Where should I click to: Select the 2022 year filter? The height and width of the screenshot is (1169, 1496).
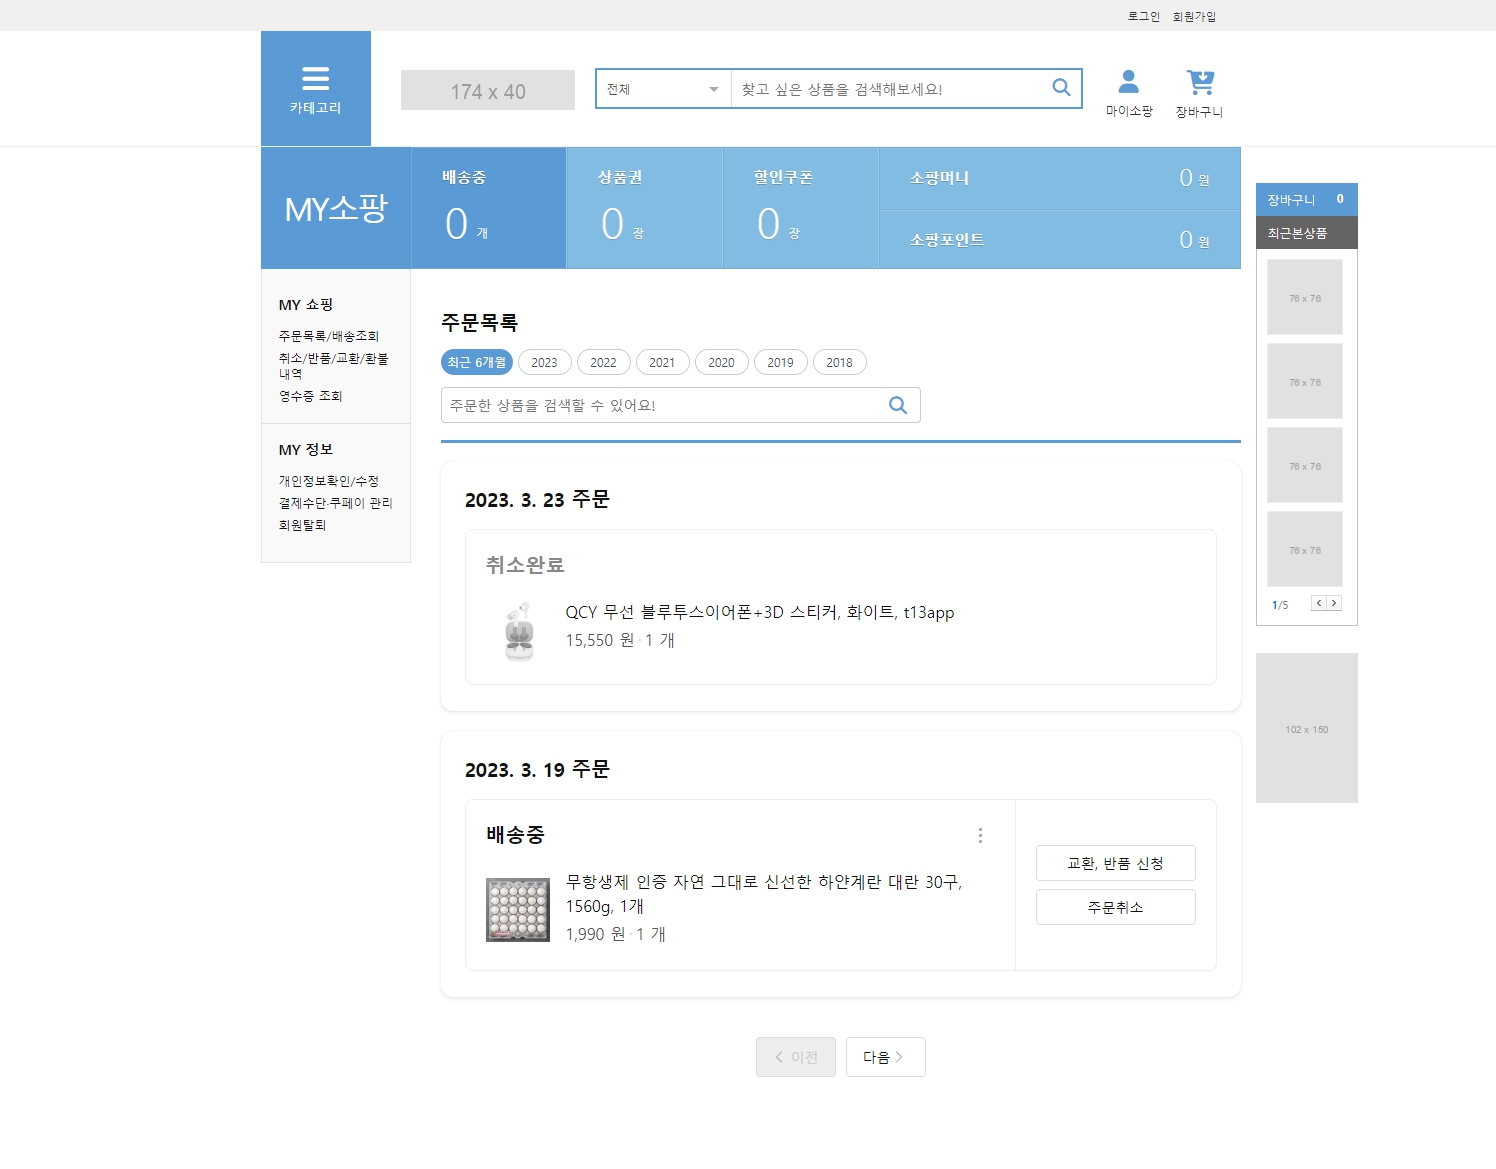click(x=604, y=362)
